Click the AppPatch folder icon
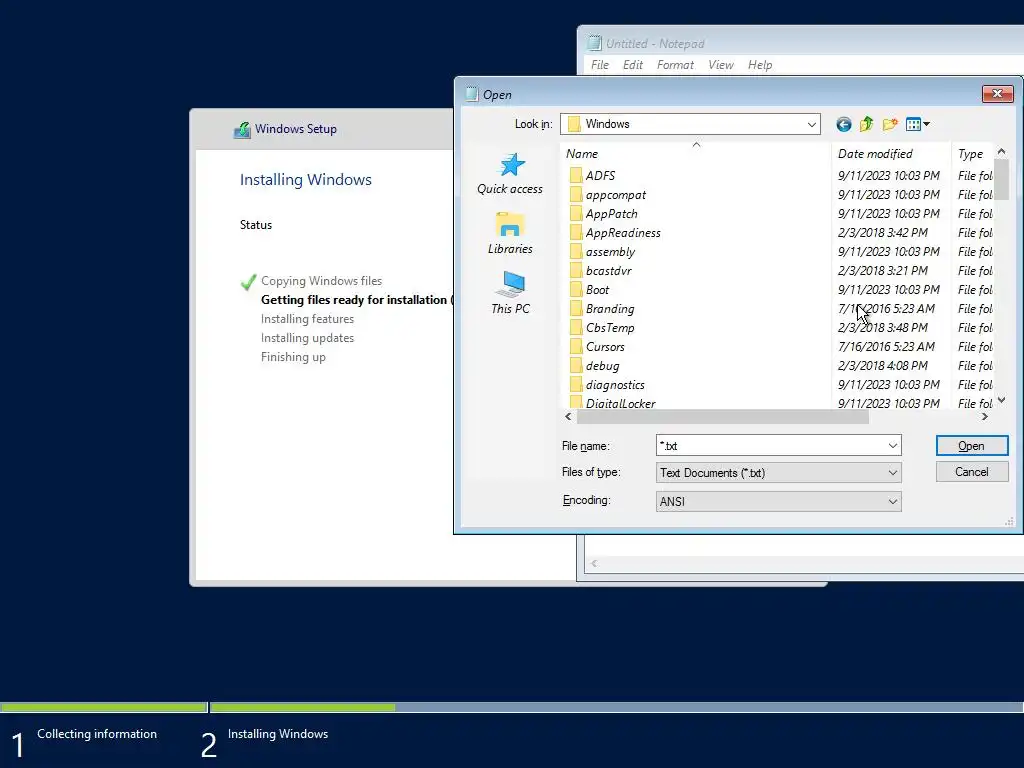 point(575,214)
